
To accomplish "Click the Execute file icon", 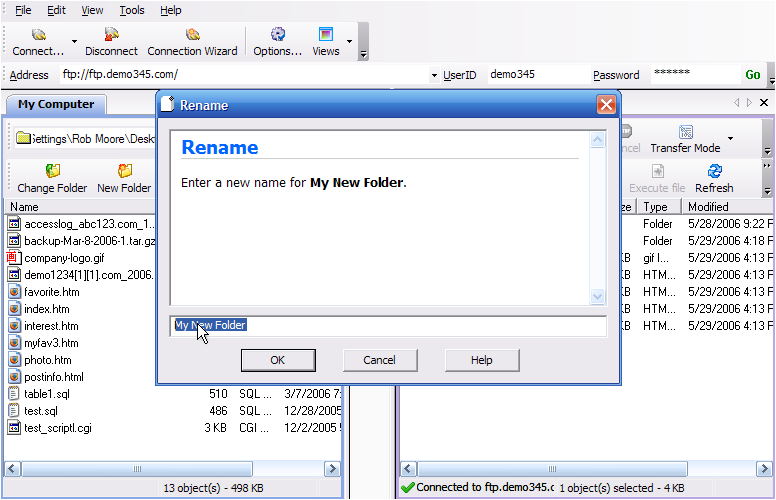I will (657, 171).
